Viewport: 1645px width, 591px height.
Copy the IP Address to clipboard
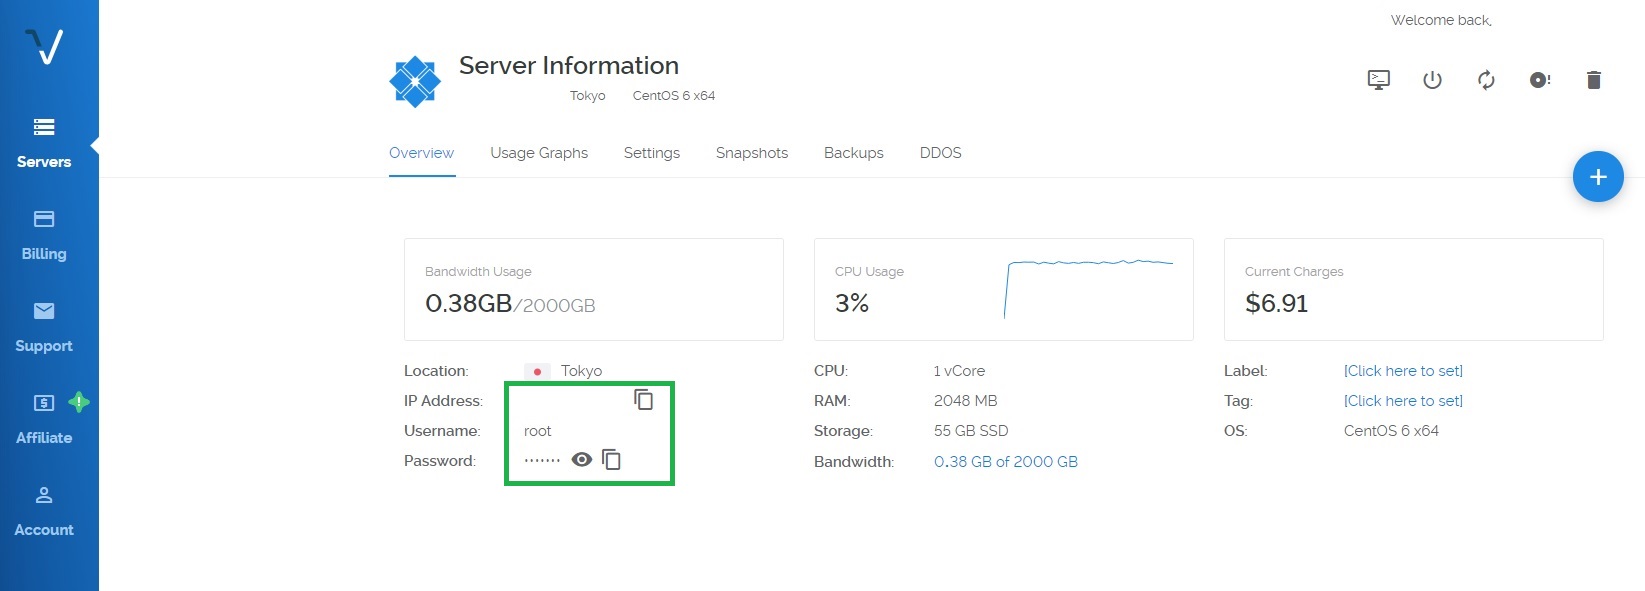pos(644,399)
